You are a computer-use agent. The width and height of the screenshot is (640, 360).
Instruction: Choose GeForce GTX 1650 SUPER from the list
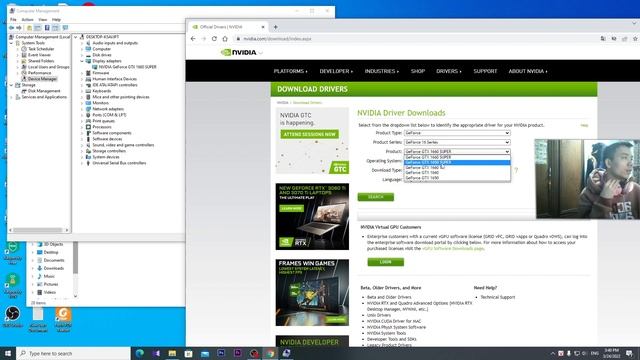(x=457, y=162)
